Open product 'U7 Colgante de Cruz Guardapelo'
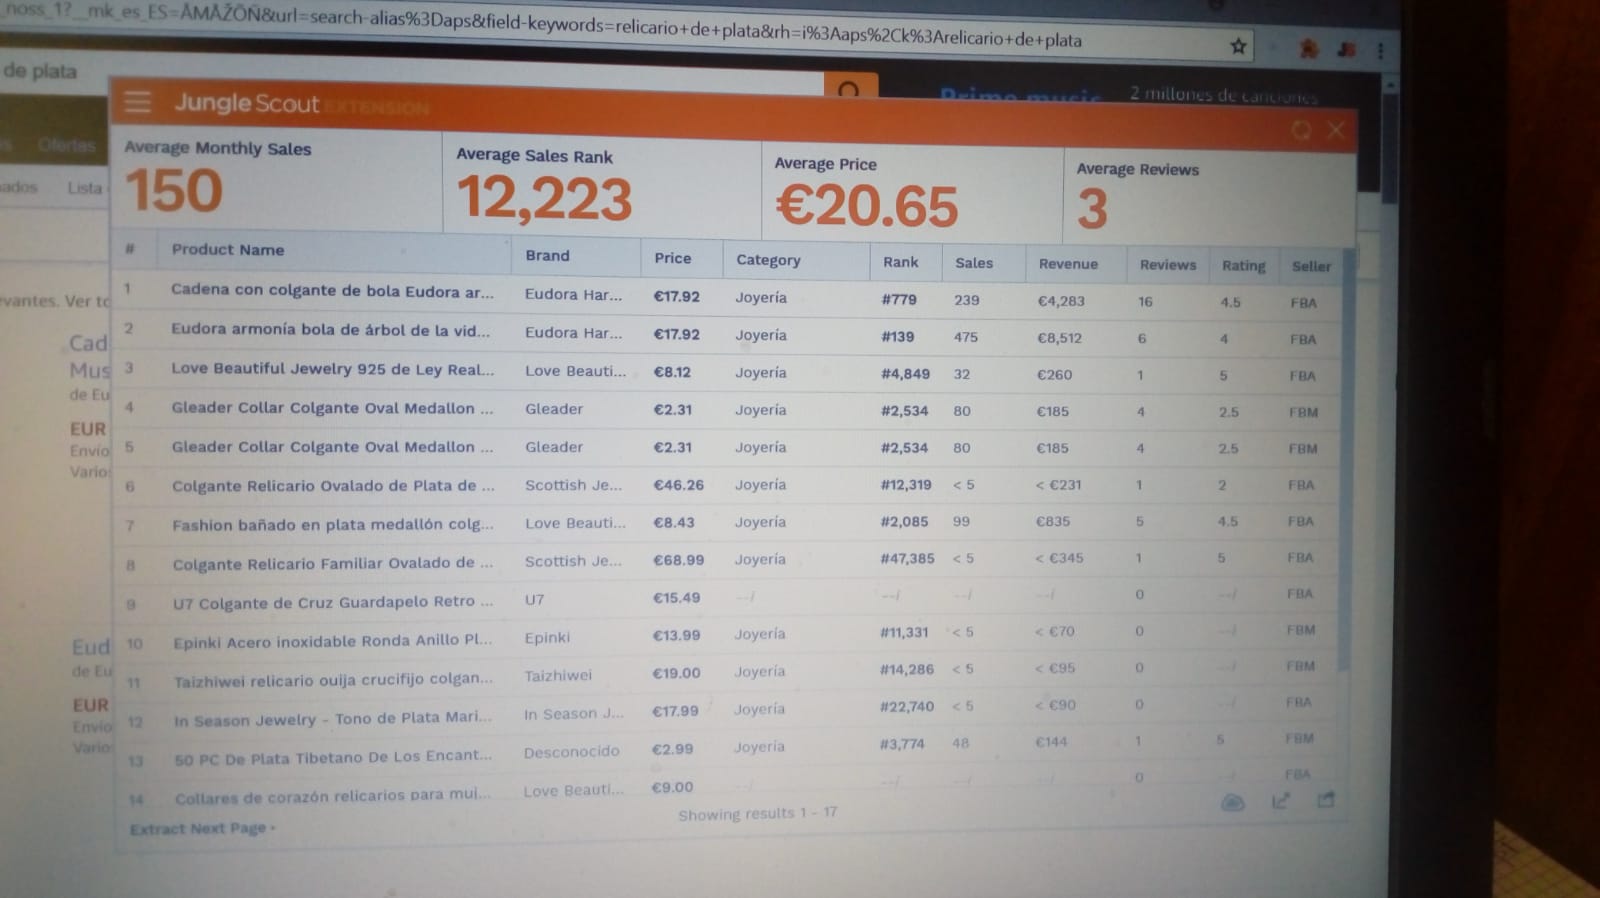The width and height of the screenshot is (1600, 898). [333, 602]
